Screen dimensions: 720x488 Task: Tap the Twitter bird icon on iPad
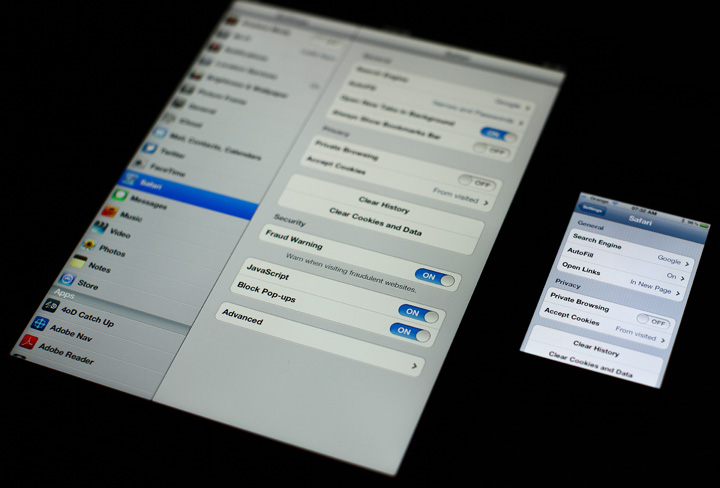pyautogui.click(x=149, y=148)
